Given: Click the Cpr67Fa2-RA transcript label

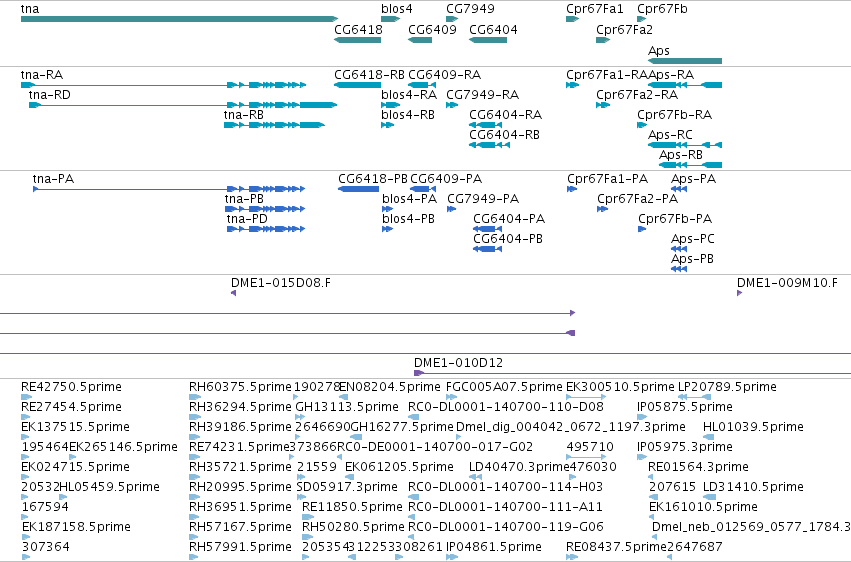Looking at the screenshot, I should pyautogui.click(x=637, y=94).
